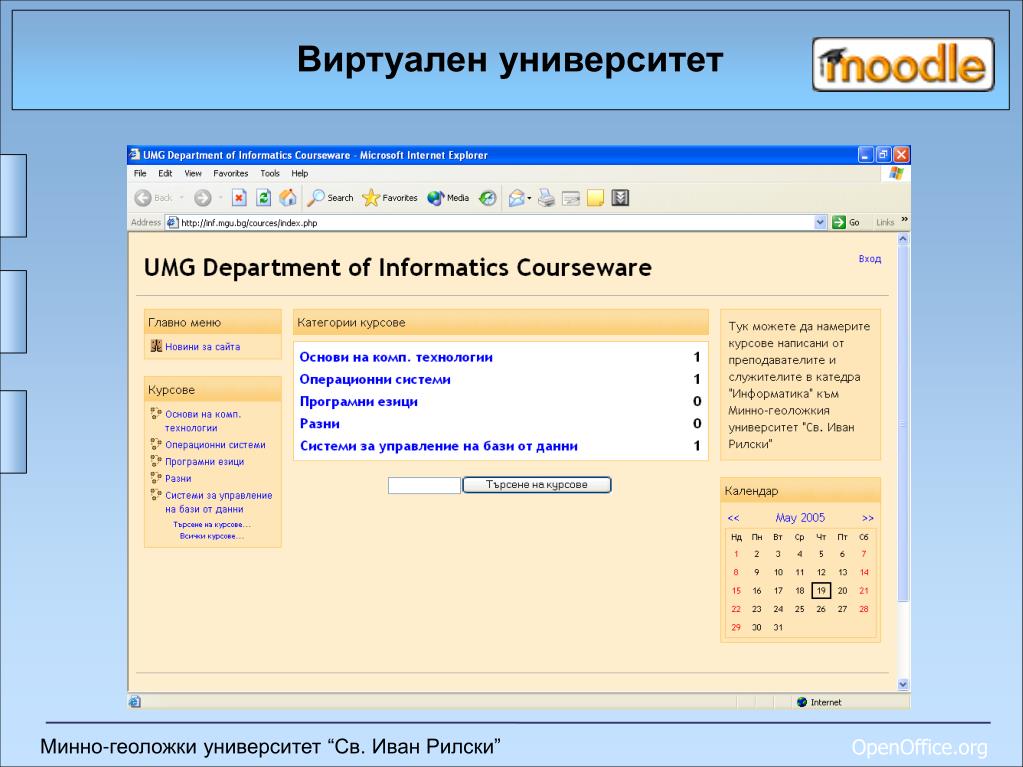The image size is (1023, 767).
Task: Click the page icon in the address bar
Action: (x=172, y=222)
